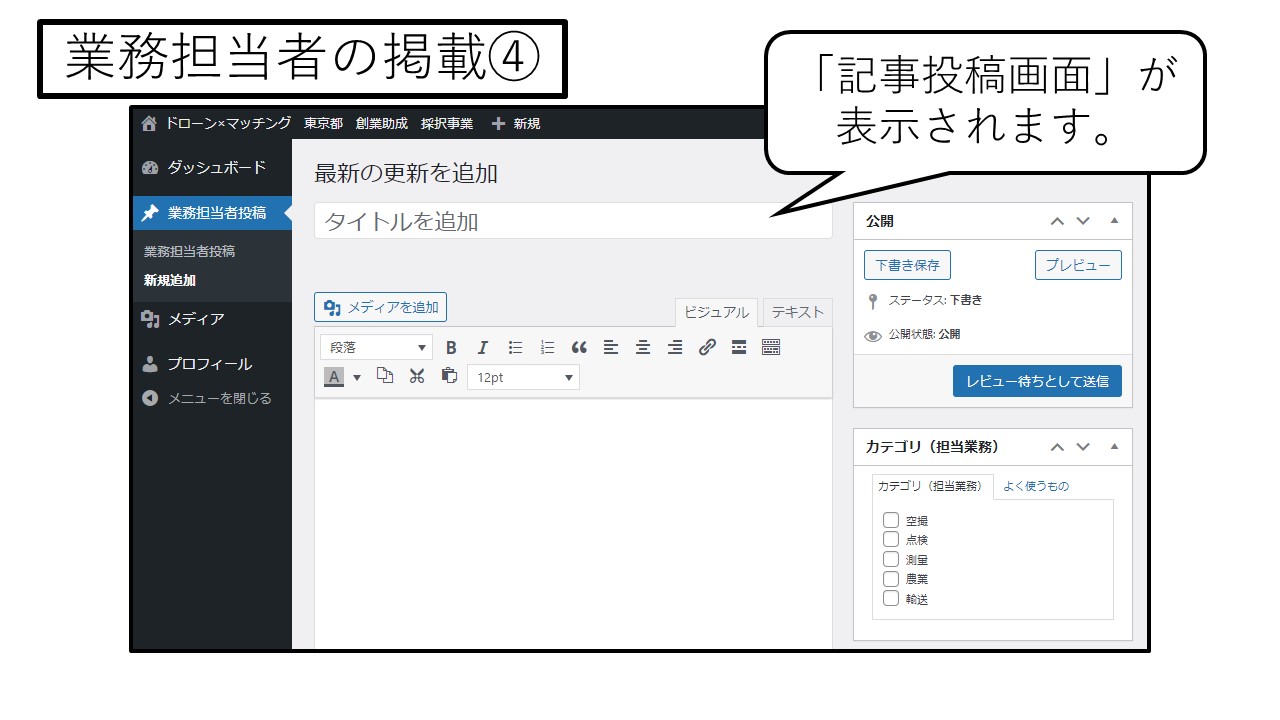Click the ドローン×マッチング site name
Screen dimensions: 1280x720
click(x=227, y=124)
